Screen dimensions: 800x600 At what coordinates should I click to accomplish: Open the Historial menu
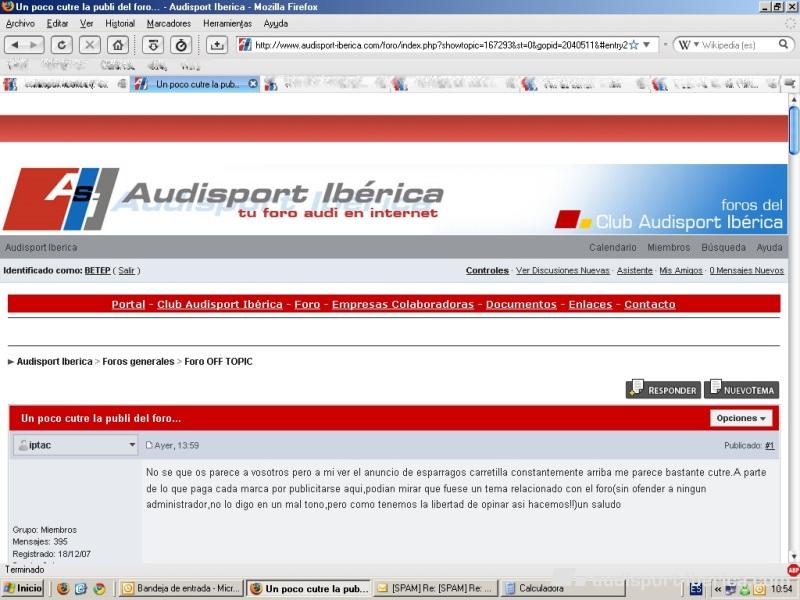click(120, 23)
